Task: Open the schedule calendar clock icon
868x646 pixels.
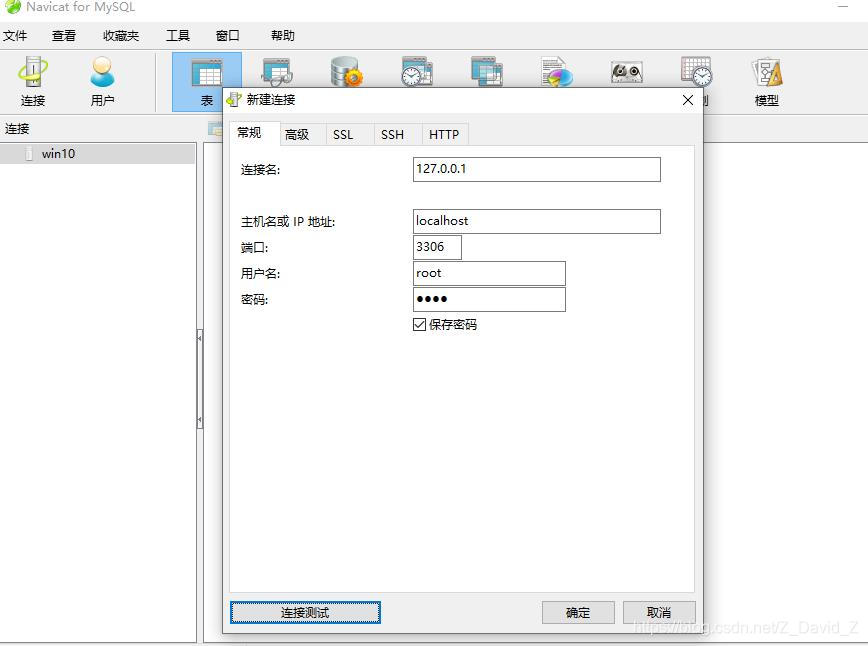Action: [x=696, y=72]
